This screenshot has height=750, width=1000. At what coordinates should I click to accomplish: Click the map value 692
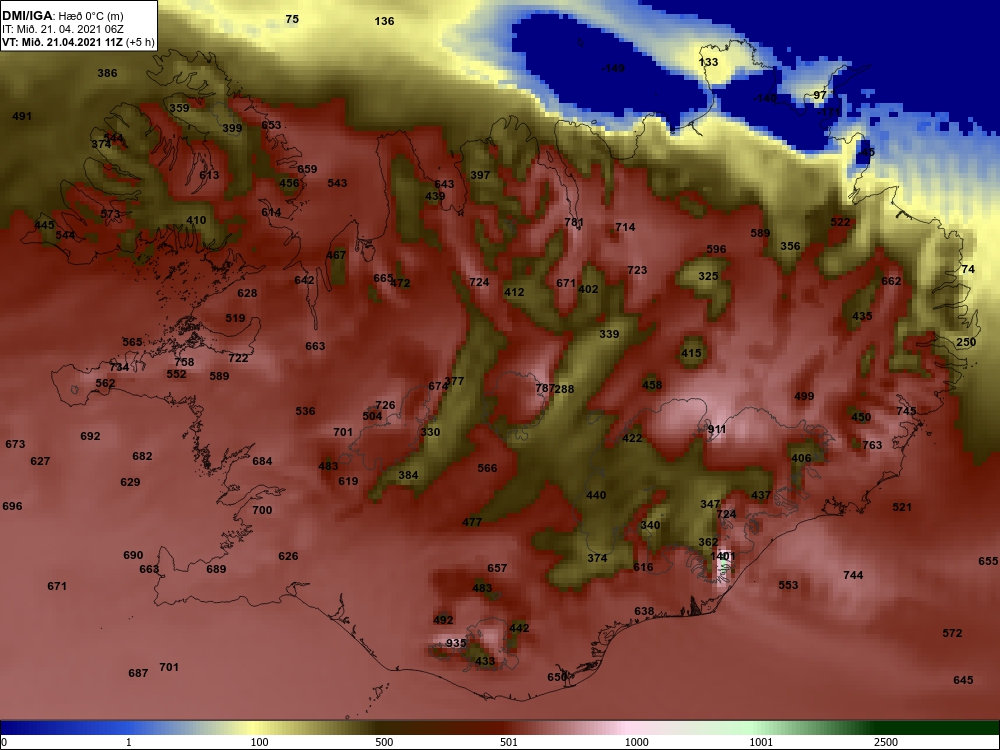click(90, 436)
